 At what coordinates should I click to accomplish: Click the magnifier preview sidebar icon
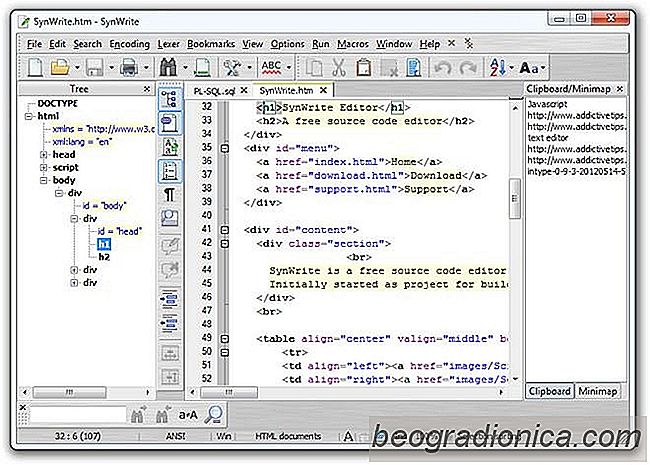coord(170,218)
